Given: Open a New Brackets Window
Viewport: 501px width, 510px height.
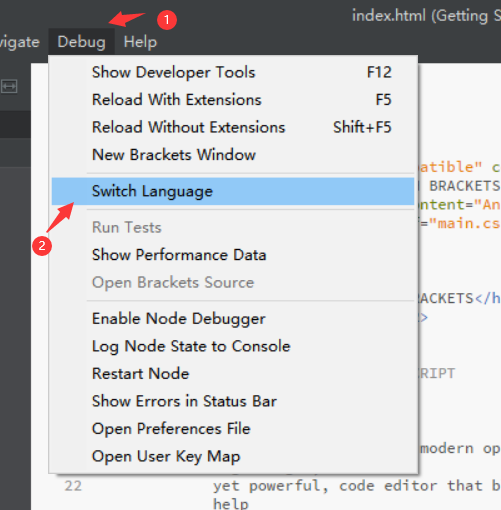Looking at the screenshot, I should pos(233,155).
